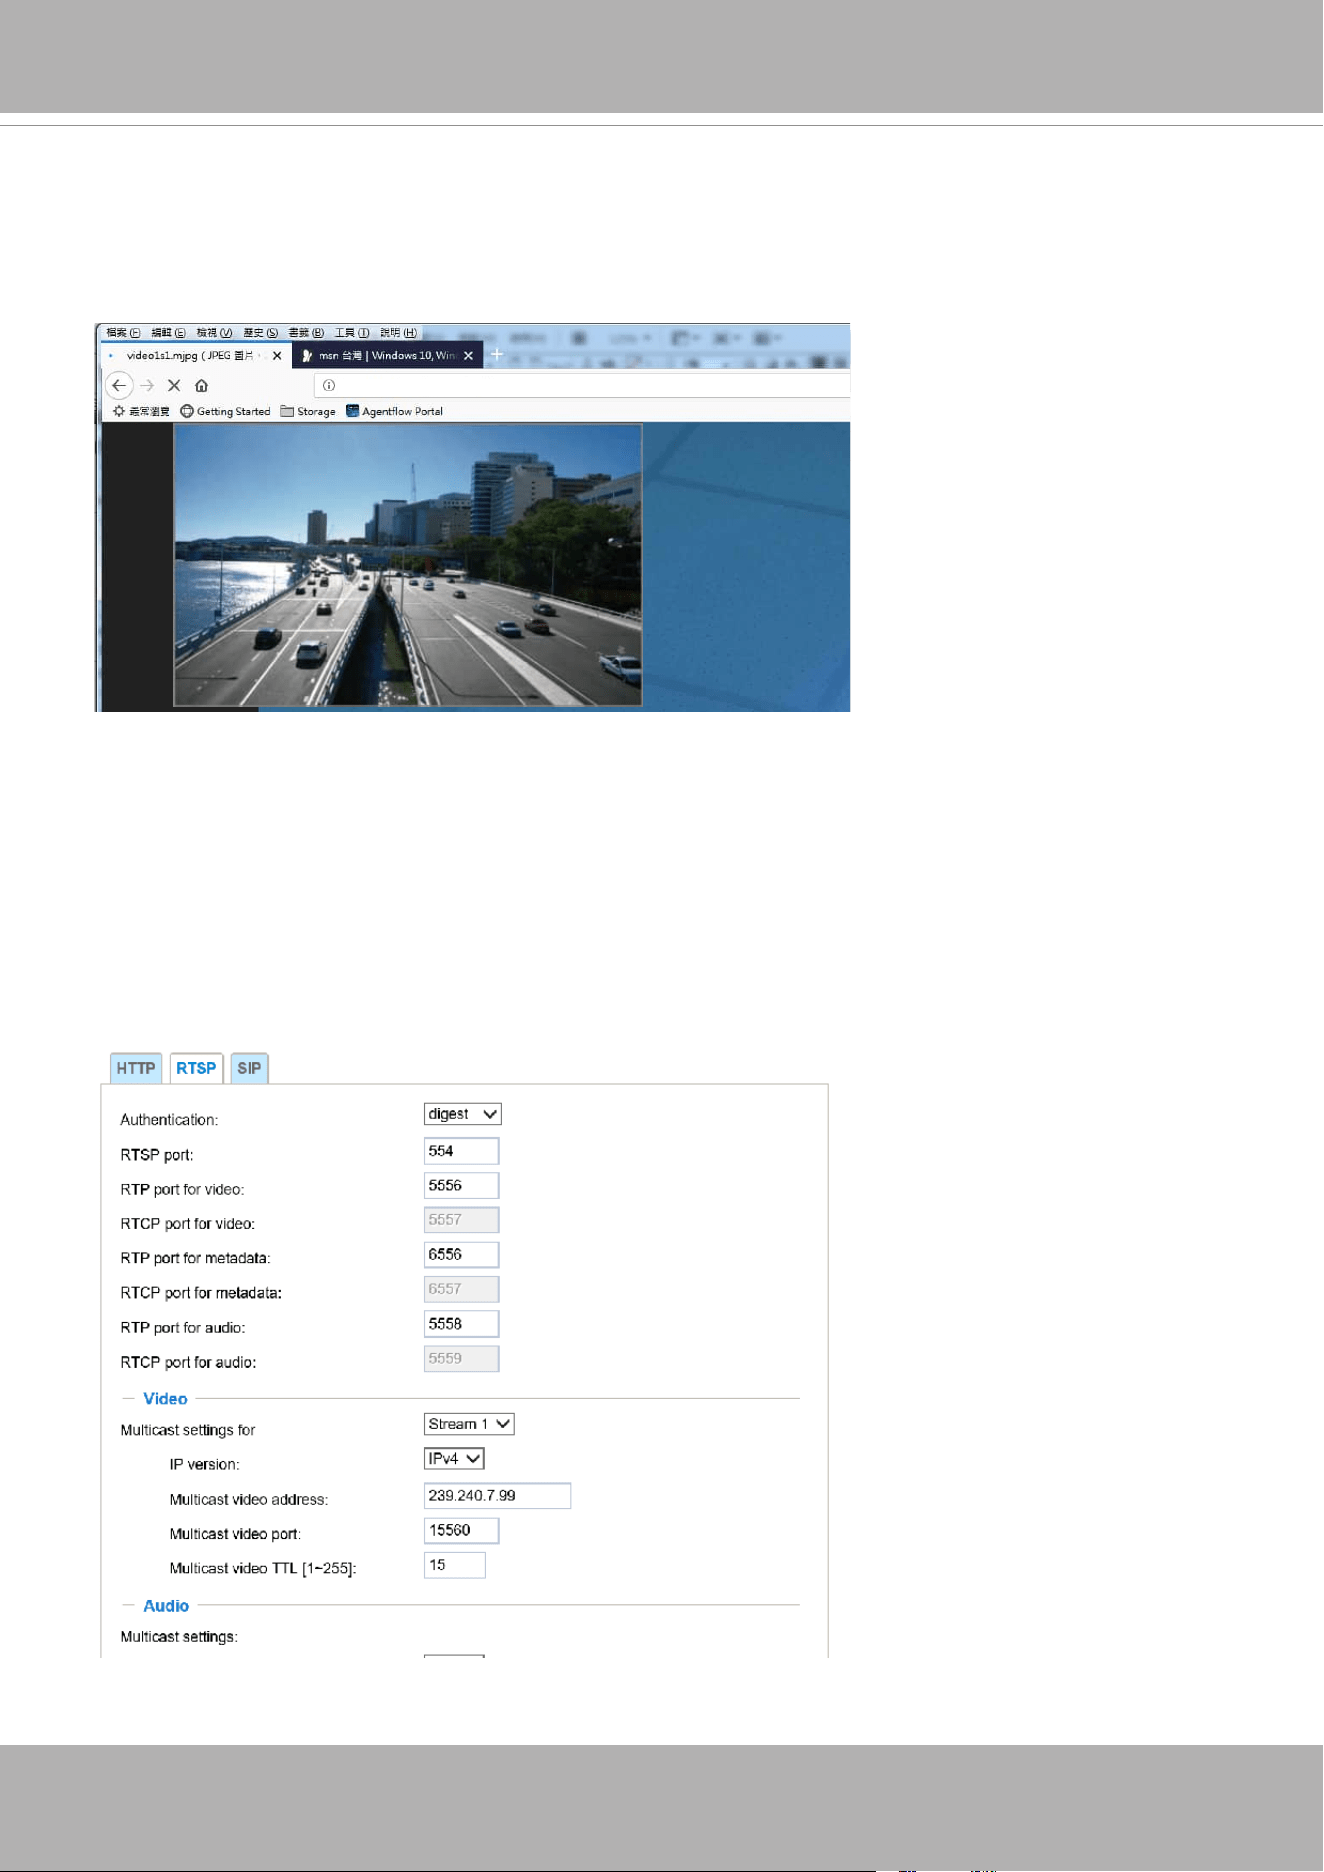
Task: Select the RTSP tab
Action: coord(196,1068)
